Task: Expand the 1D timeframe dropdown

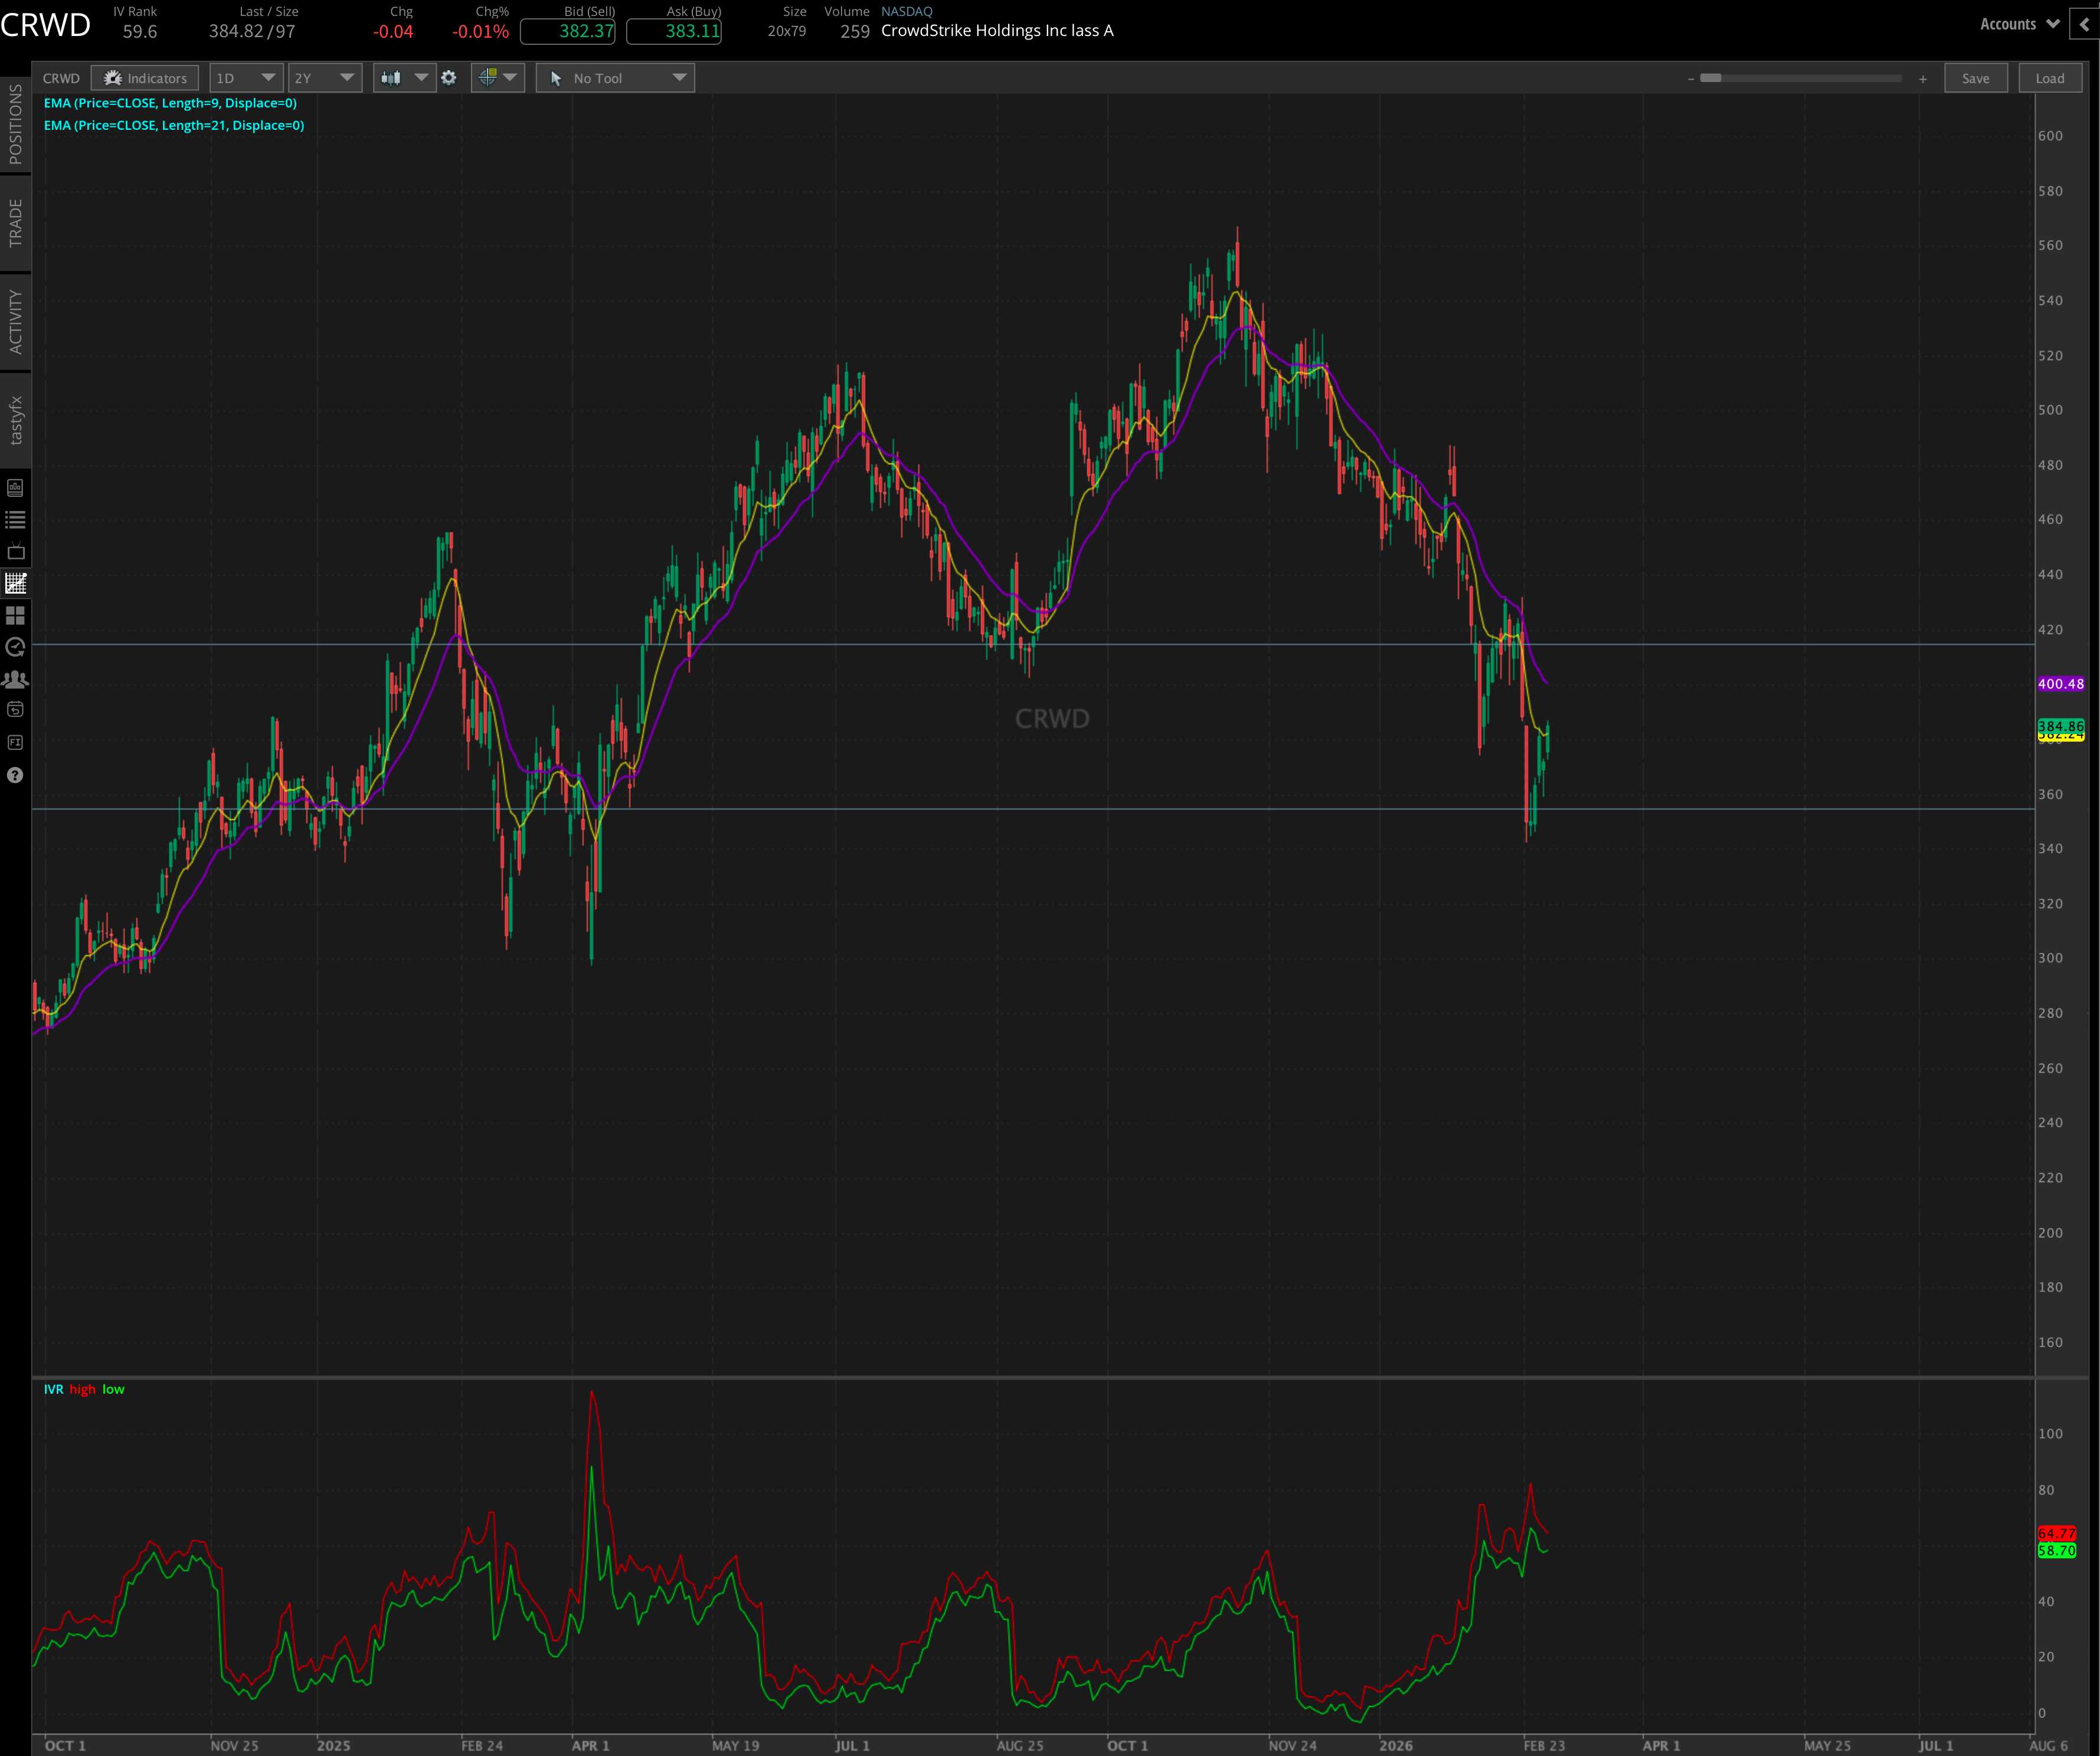Action: [x=245, y=78]
